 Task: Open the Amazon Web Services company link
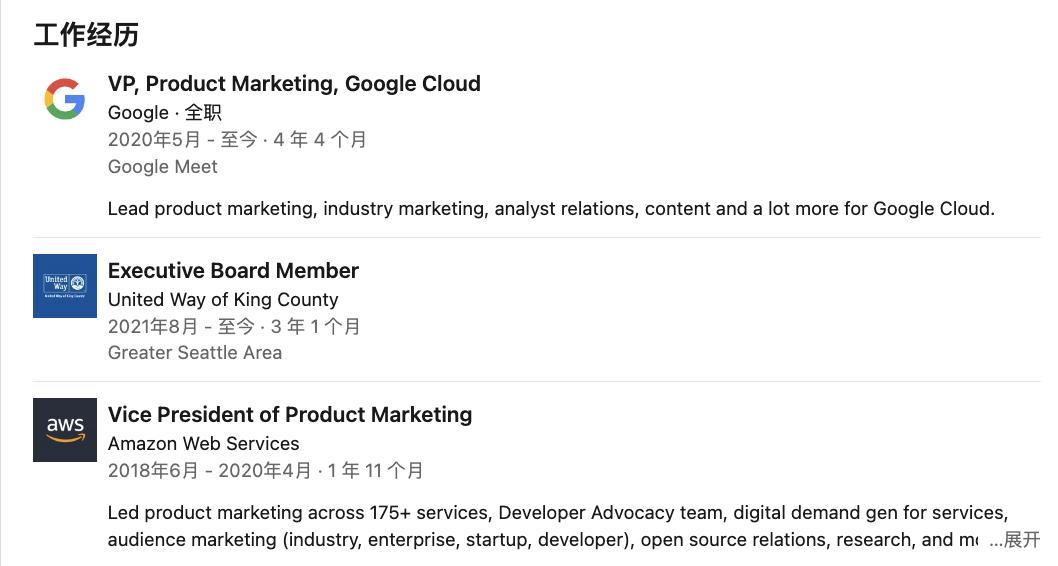204,443
